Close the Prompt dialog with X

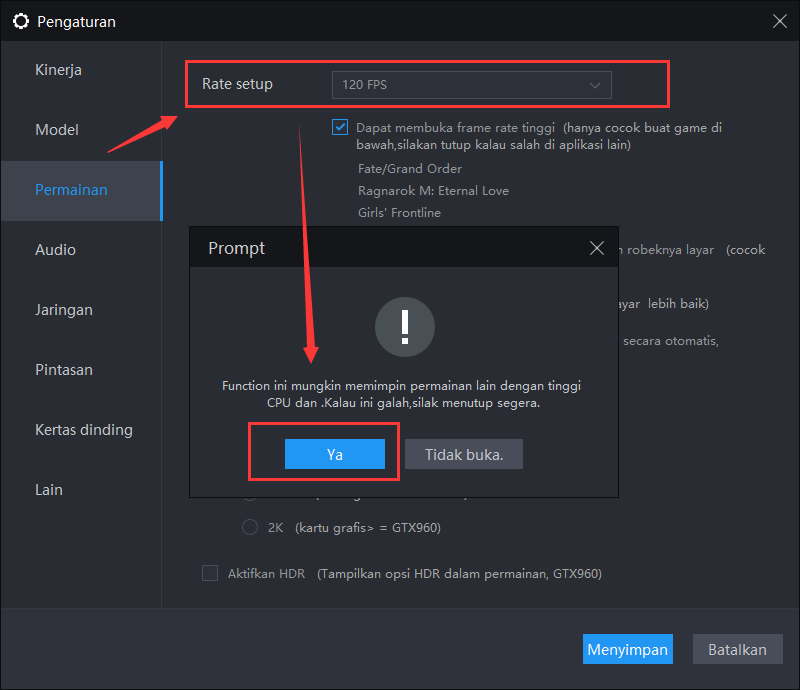click(597, 248)
